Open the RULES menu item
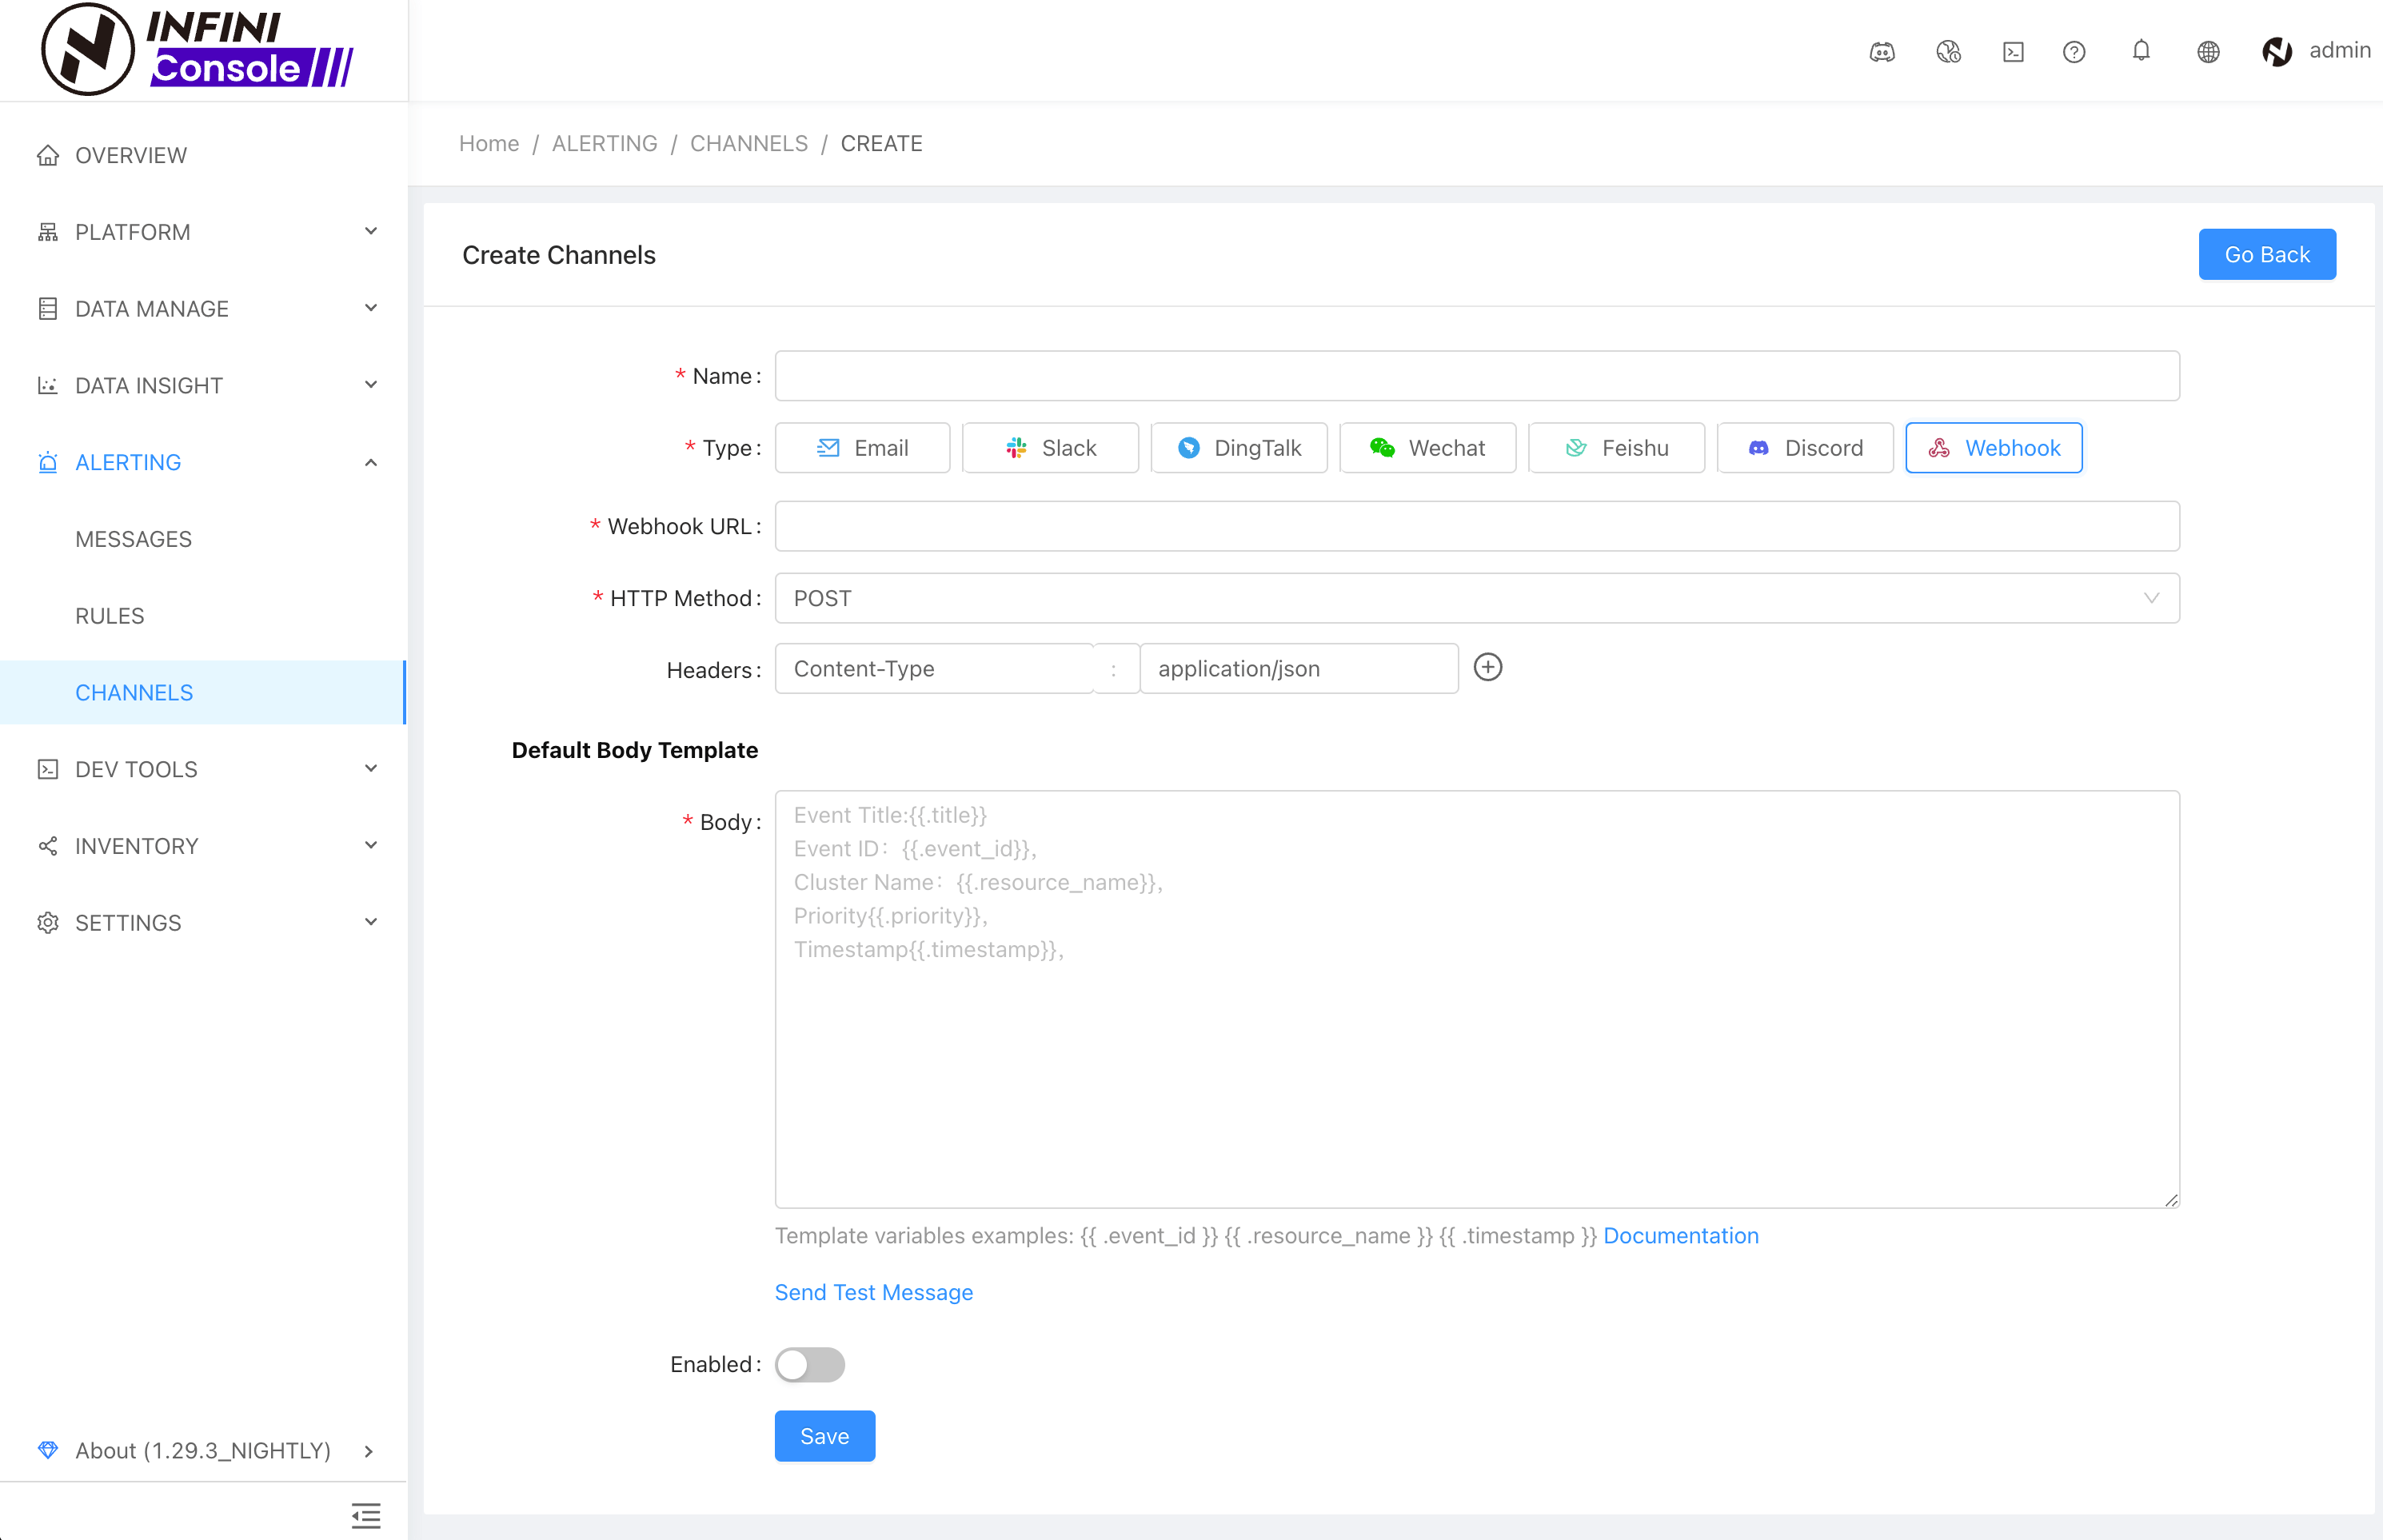This screenshot has height=1540, width=2383. click(110, 616)
